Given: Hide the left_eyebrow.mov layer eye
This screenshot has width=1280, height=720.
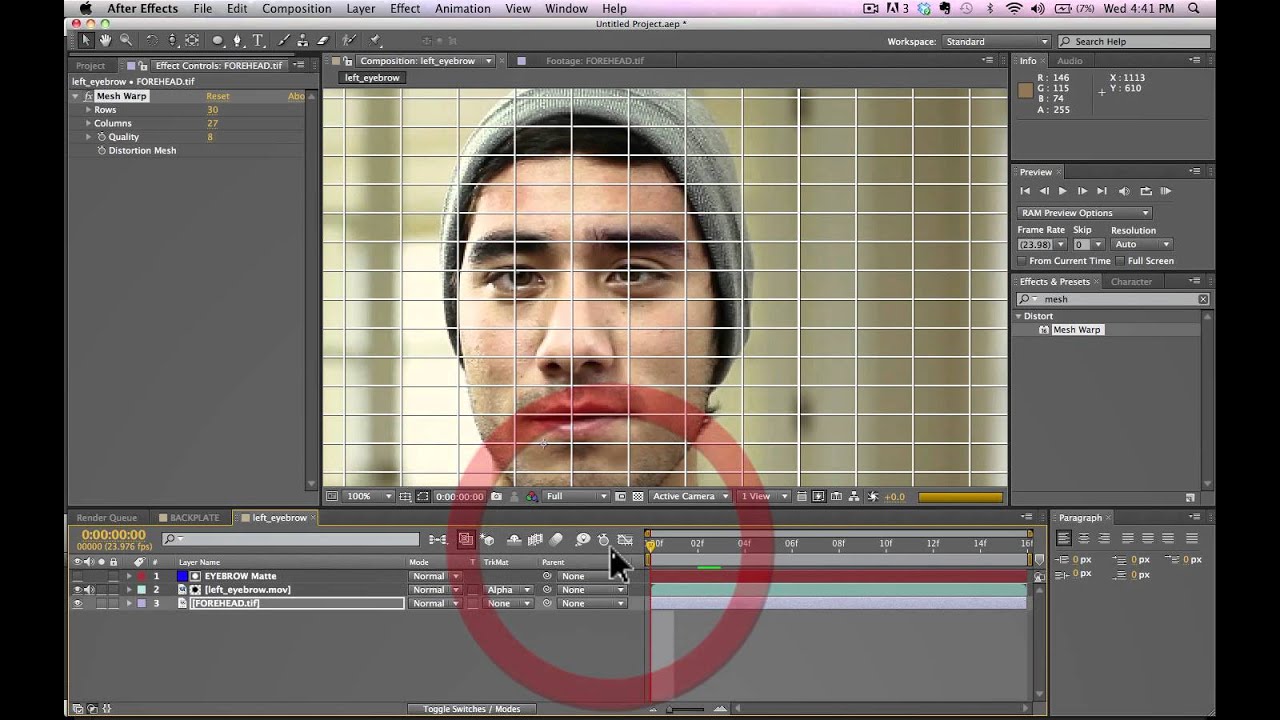Looking at the screenshot, I should click(x=78, y=590).
